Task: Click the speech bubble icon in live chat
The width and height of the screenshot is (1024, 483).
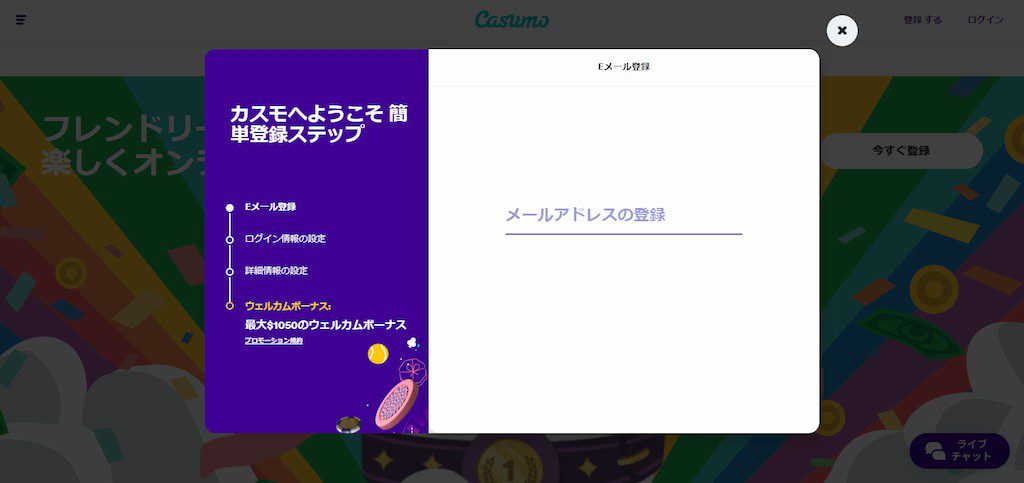Action: coord(935,450)
